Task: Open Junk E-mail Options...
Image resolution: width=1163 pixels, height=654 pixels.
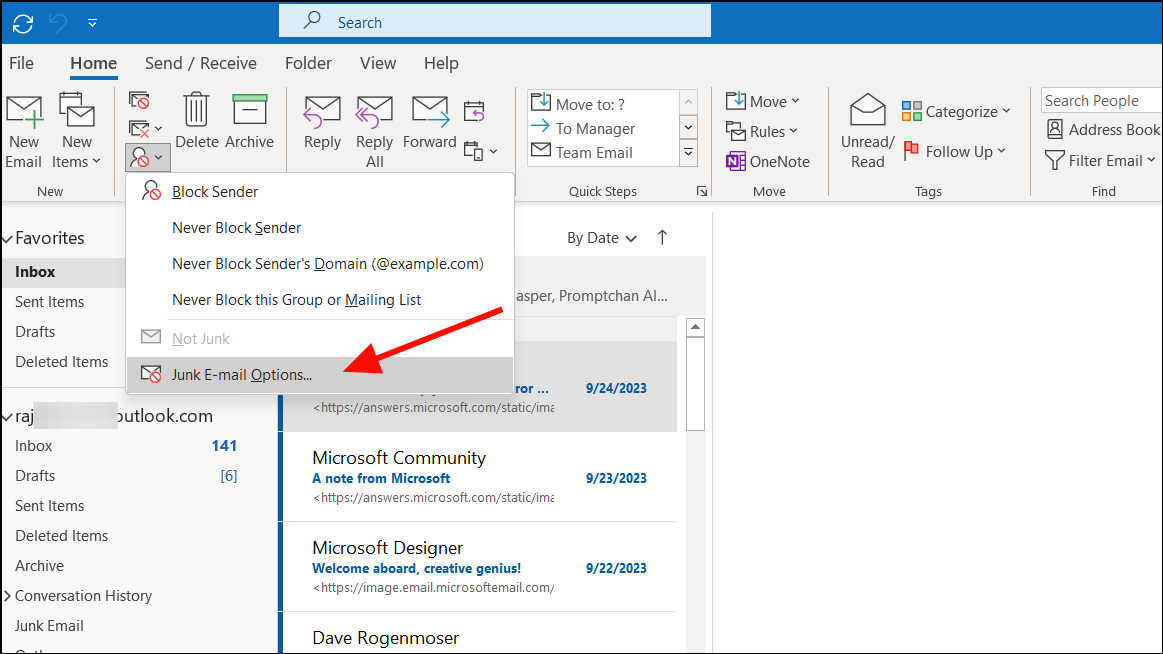Action: (x=320, y=374)
